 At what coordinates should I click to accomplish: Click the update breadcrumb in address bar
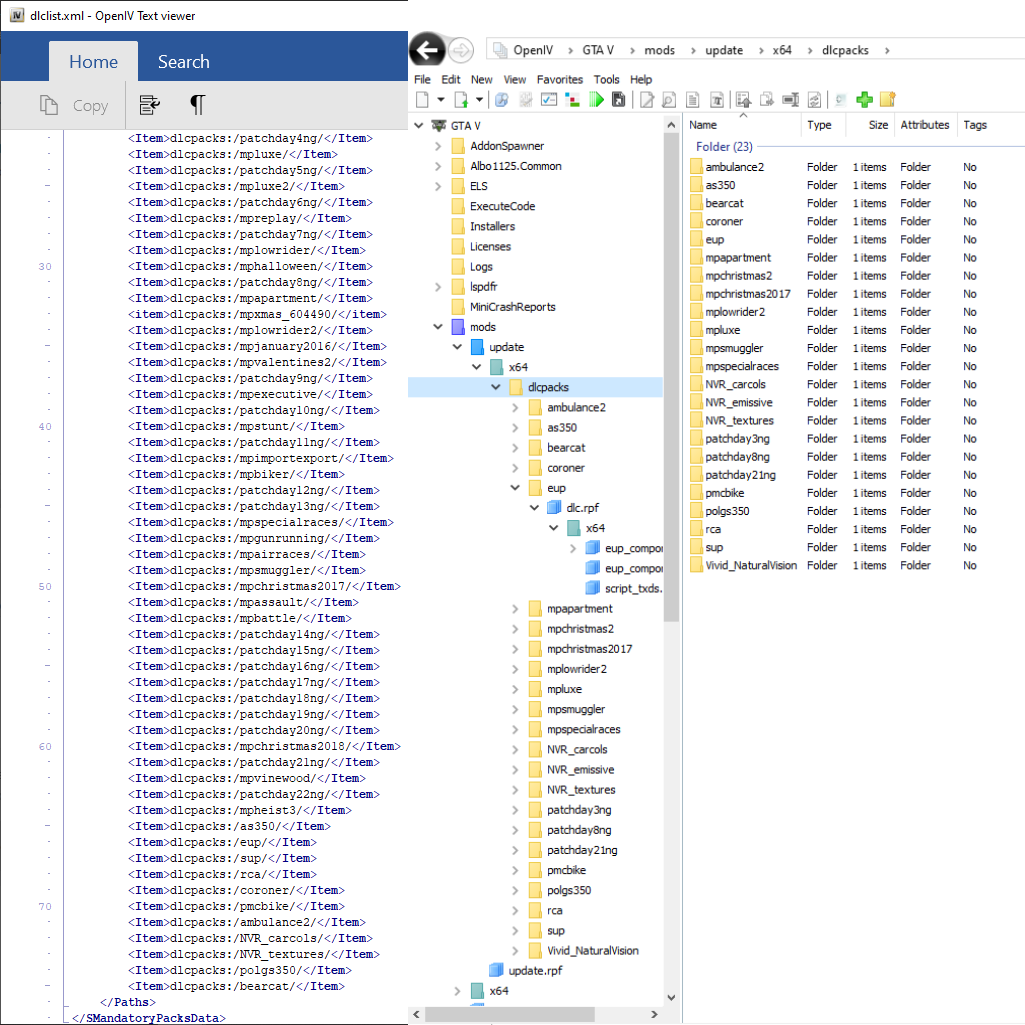point(724,50)
